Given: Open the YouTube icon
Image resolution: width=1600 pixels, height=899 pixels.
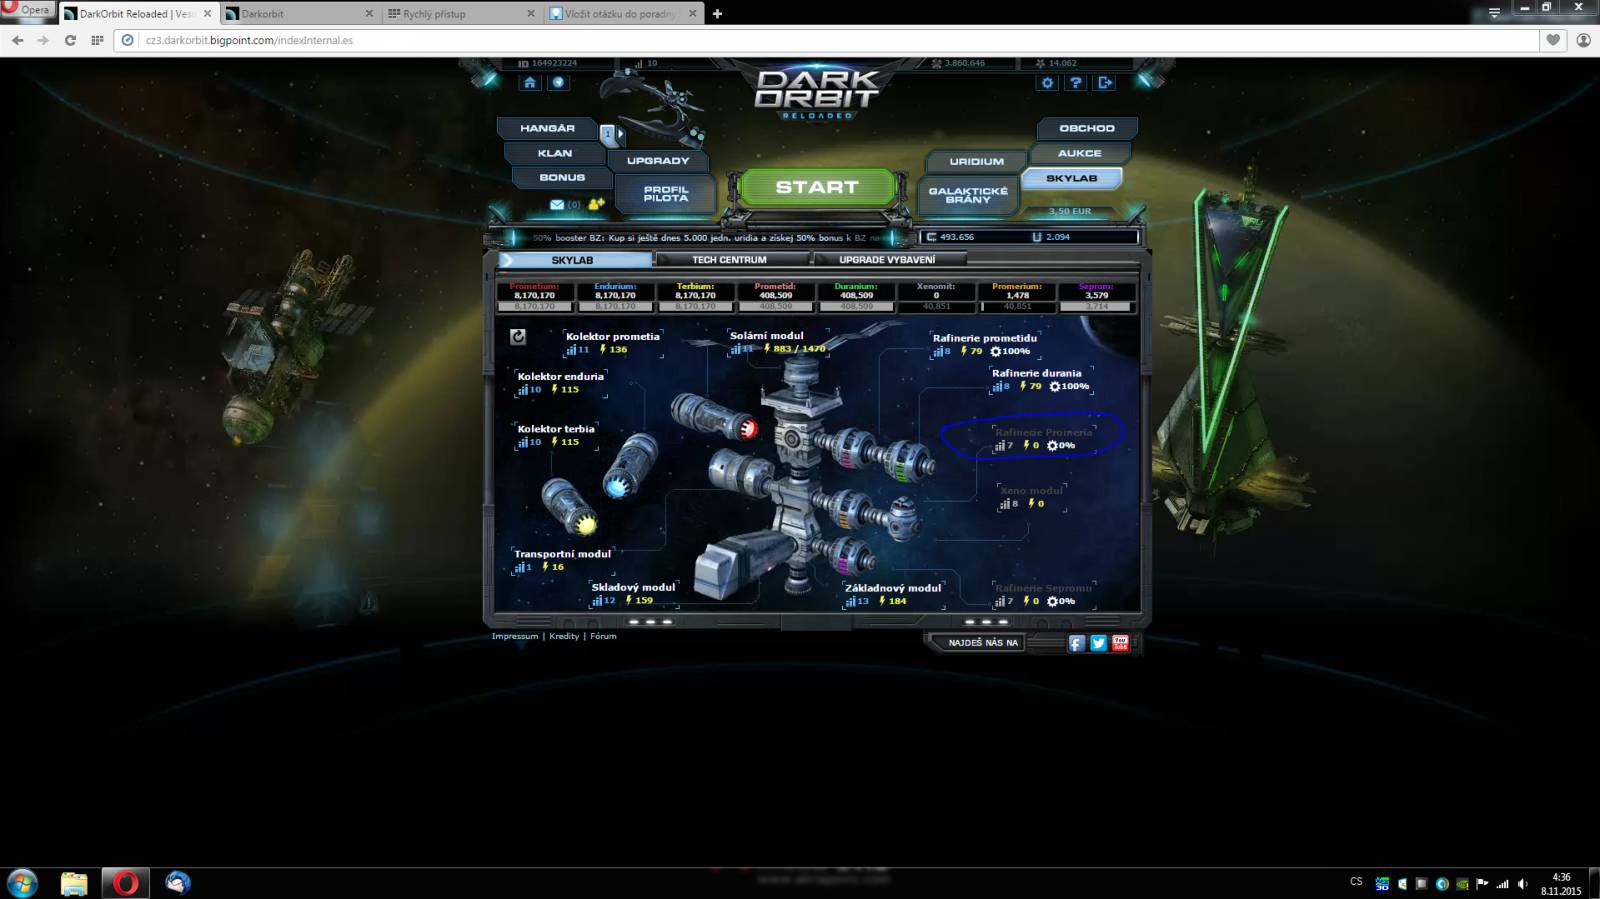Looking at the screenshot, I should tap(1120, 643).
